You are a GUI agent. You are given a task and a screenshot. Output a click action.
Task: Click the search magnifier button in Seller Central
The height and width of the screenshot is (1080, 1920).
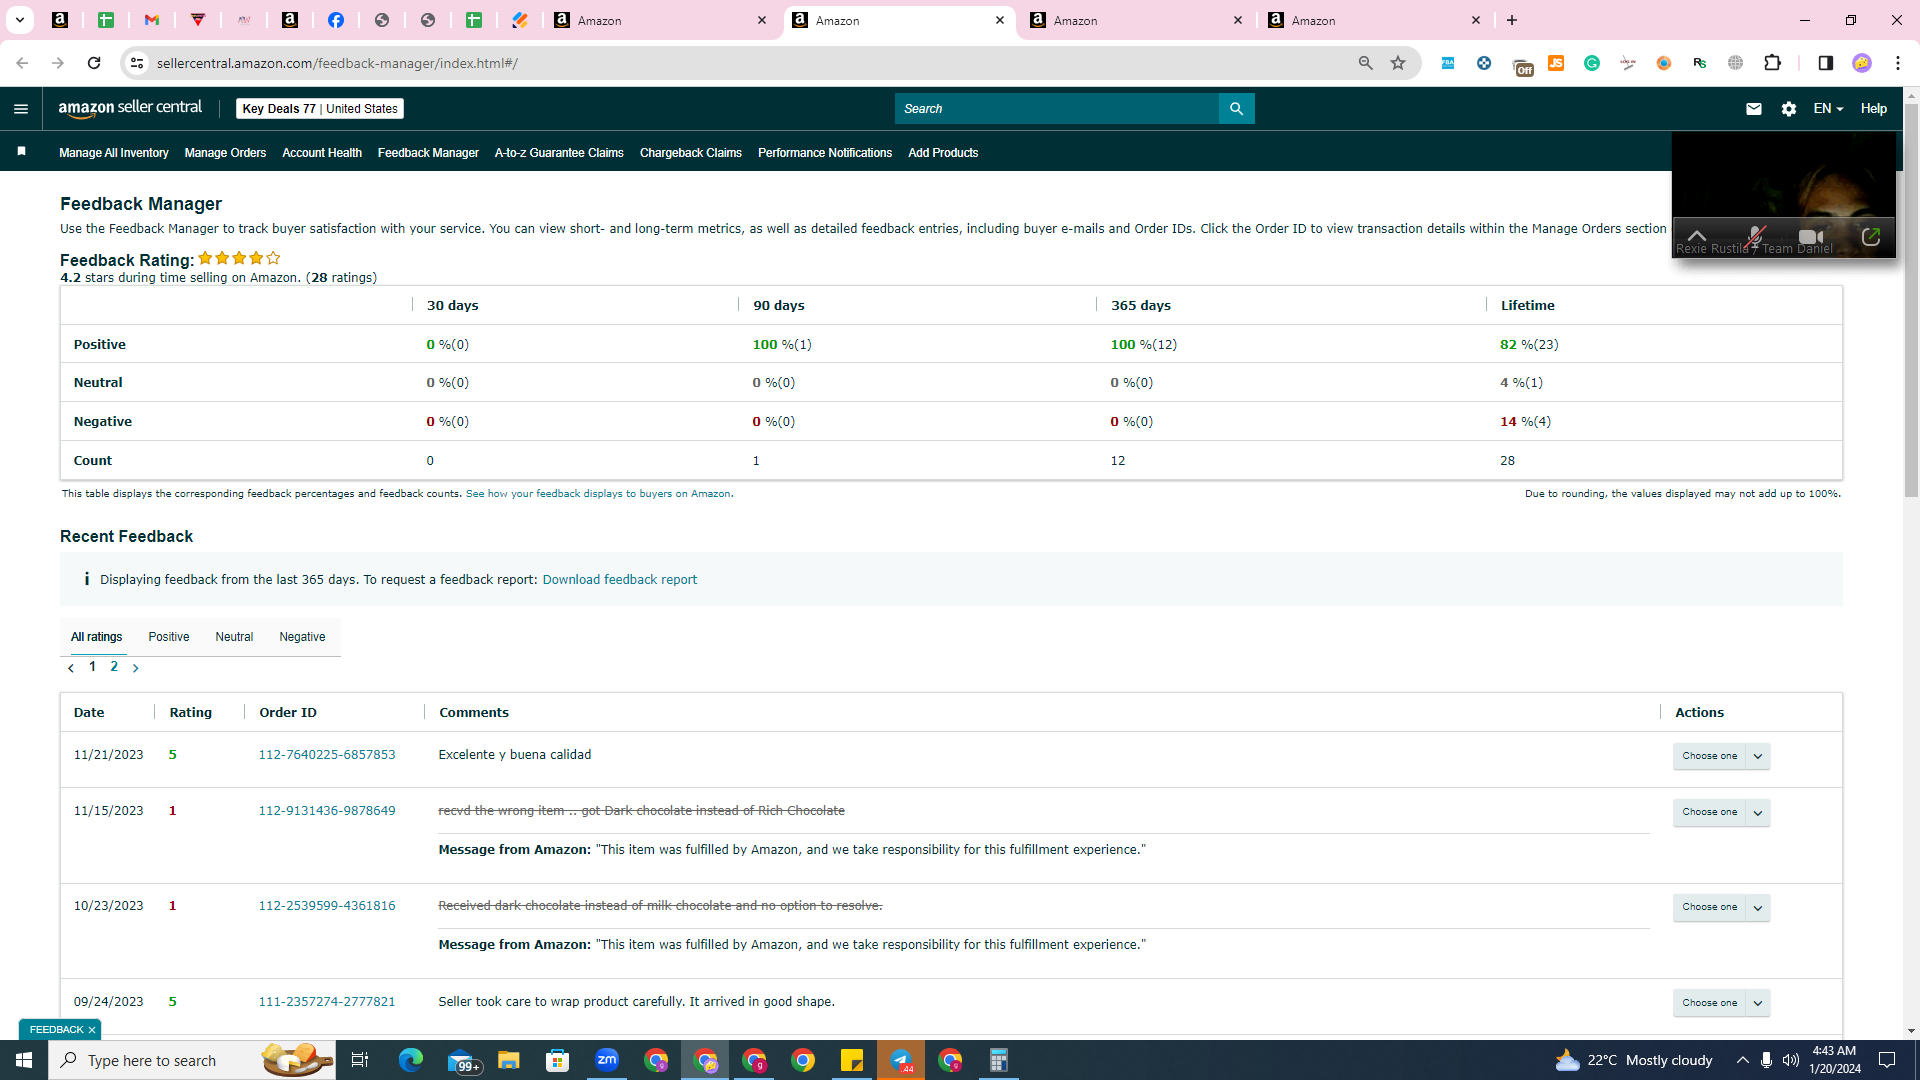1236,109
